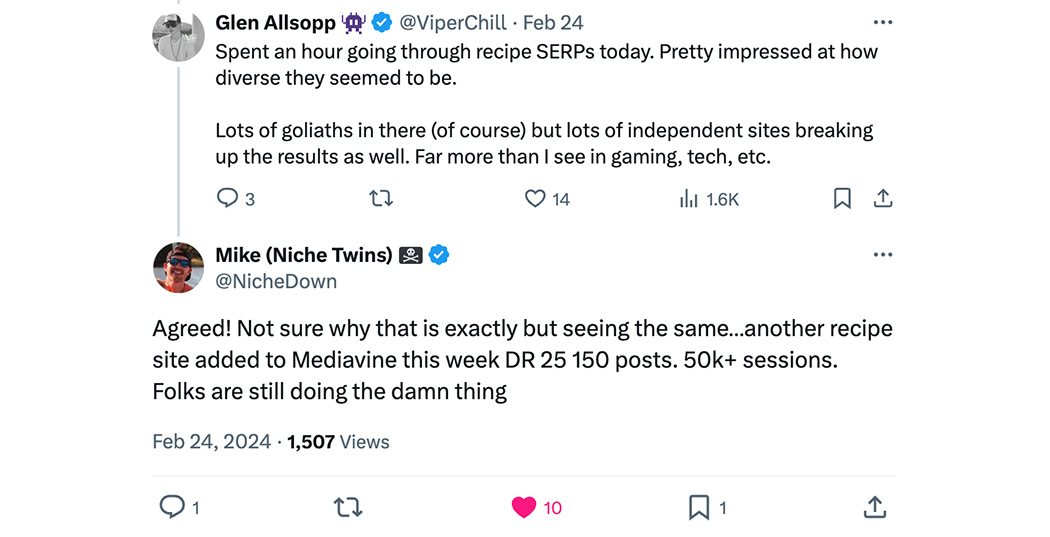Open the @NicheDown handle link
Image resolution: width=1050 pixels, height=537 pixels.
coord(276,281)
